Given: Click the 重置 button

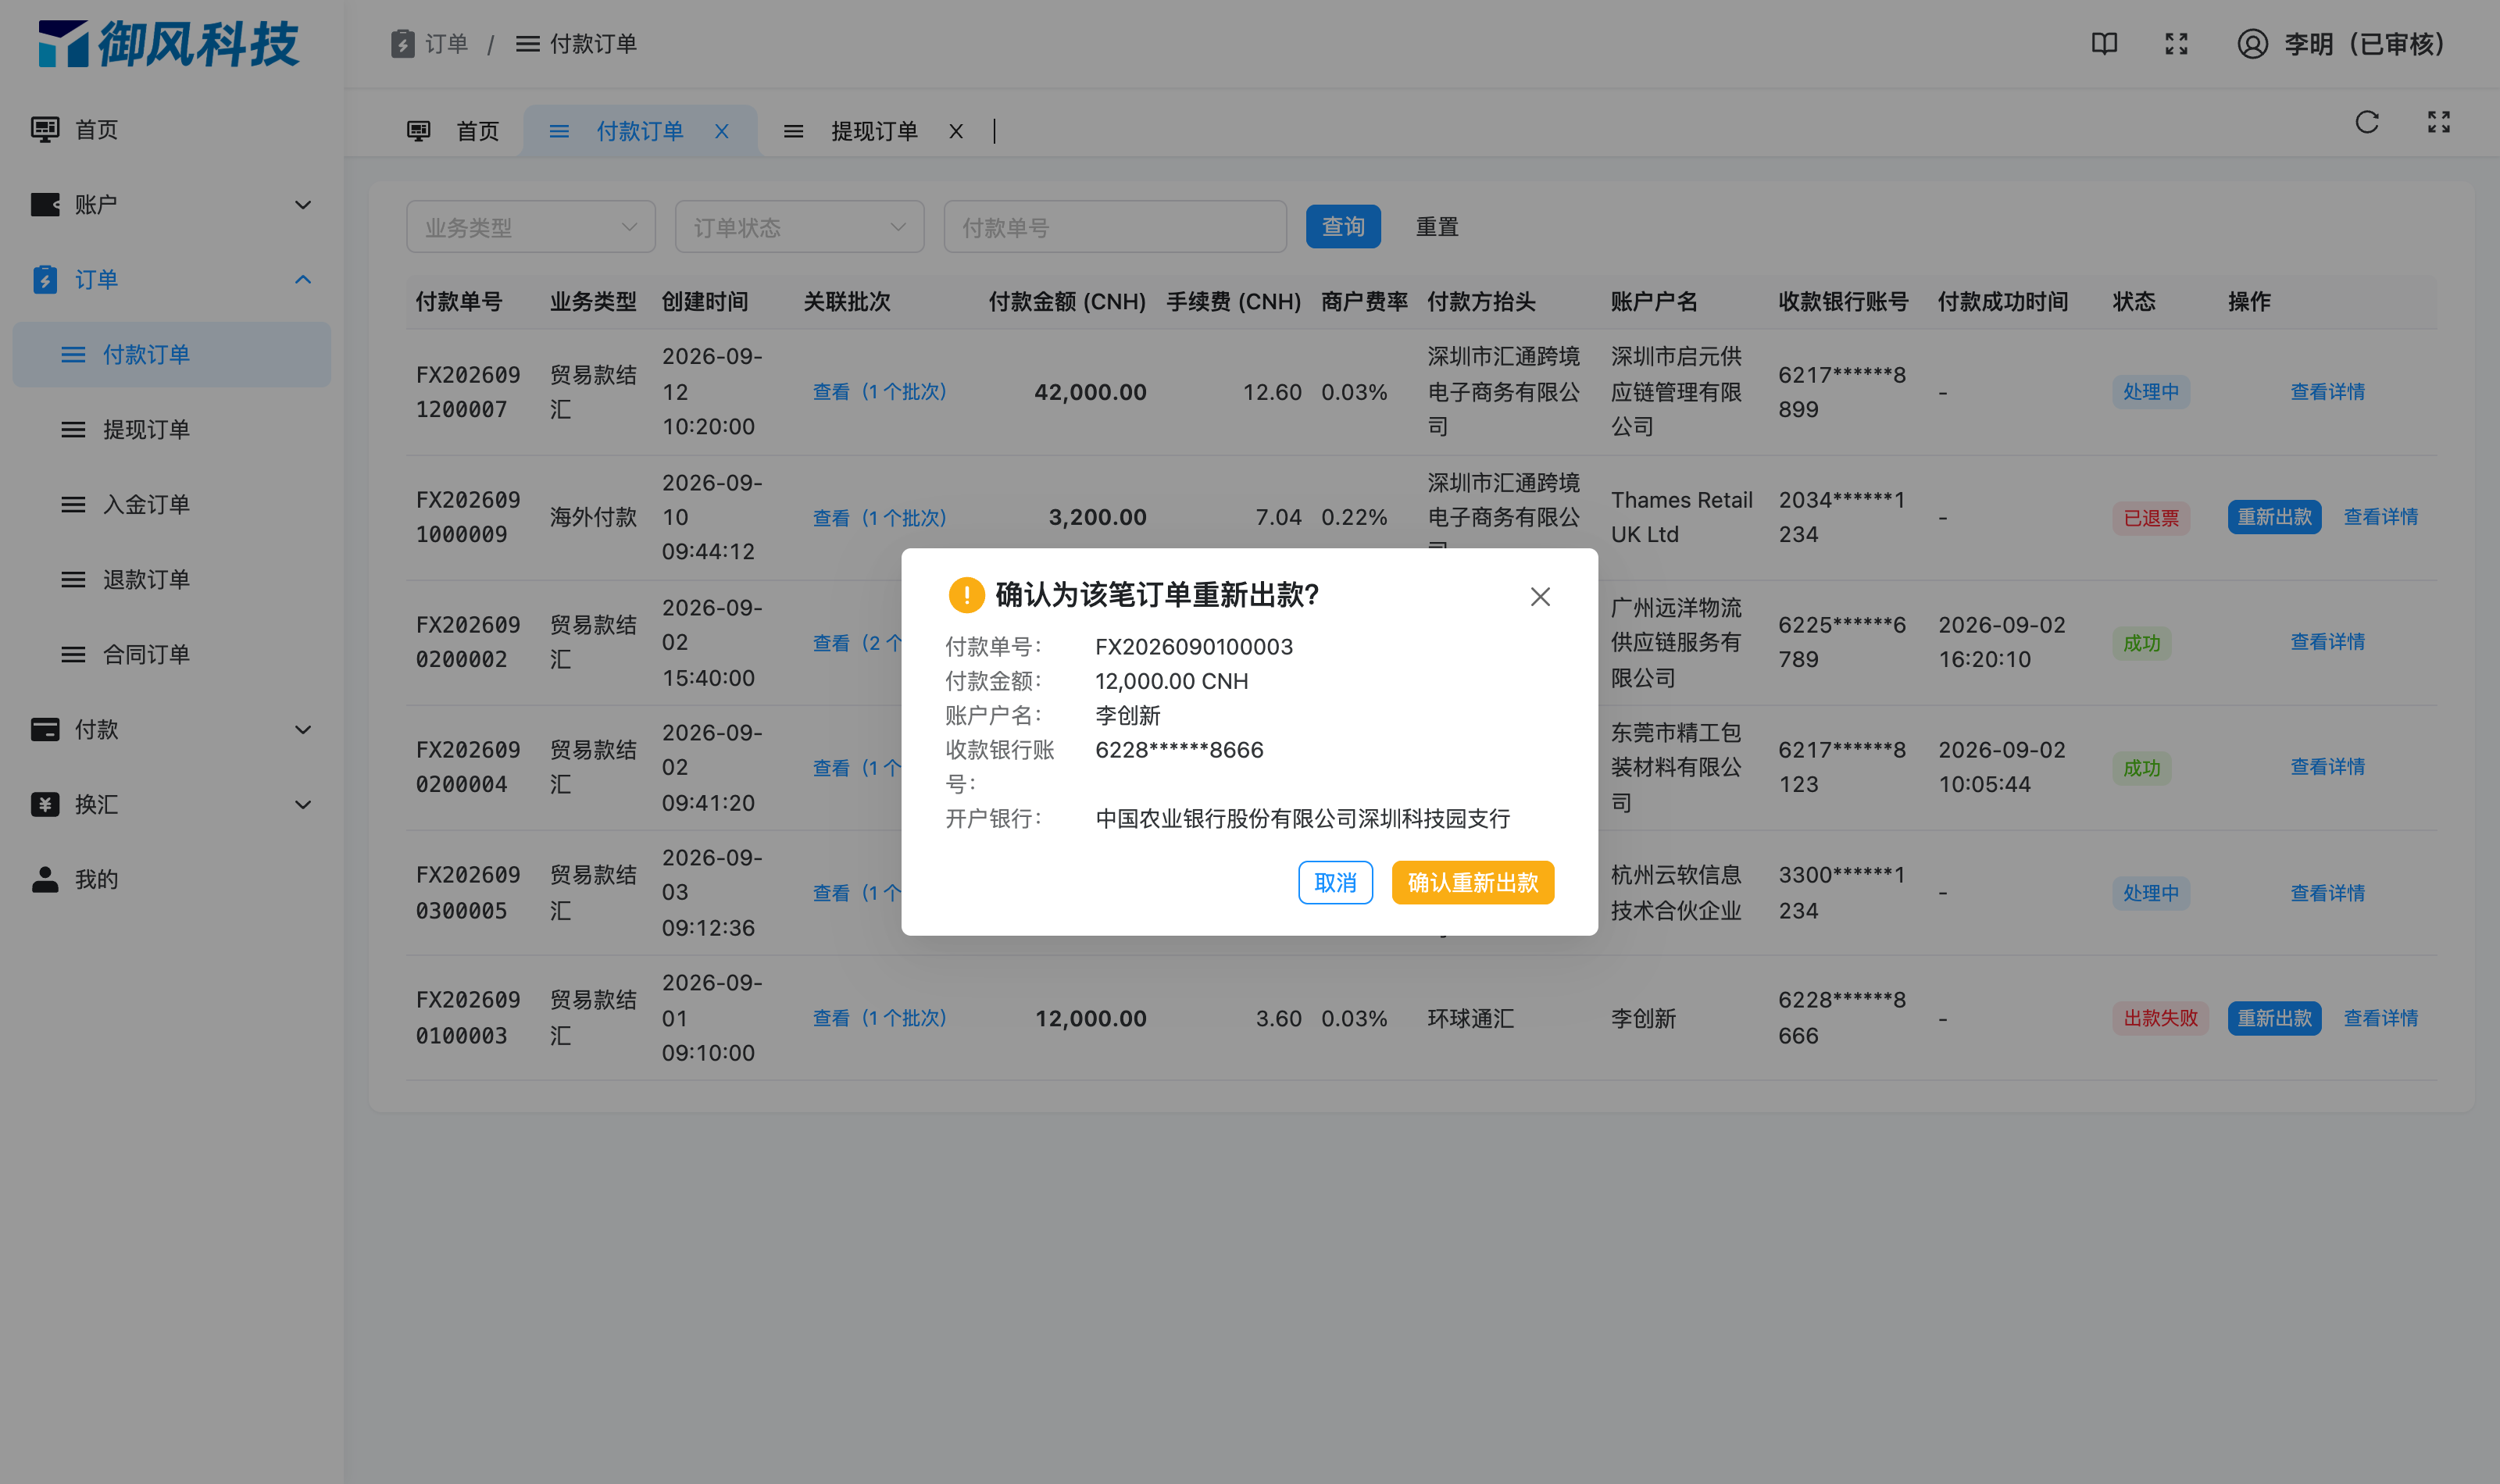Looking at the screenshot, I should 1437,227.
